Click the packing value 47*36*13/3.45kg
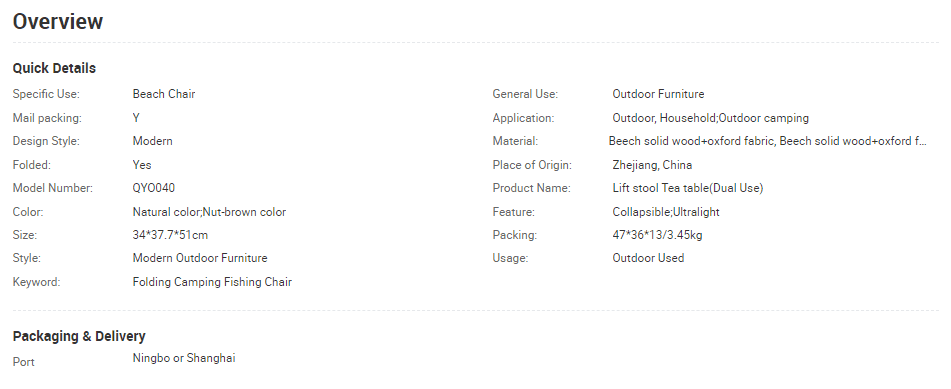The image size is (951, 389). pyautogui.click(x=657, y=235)
